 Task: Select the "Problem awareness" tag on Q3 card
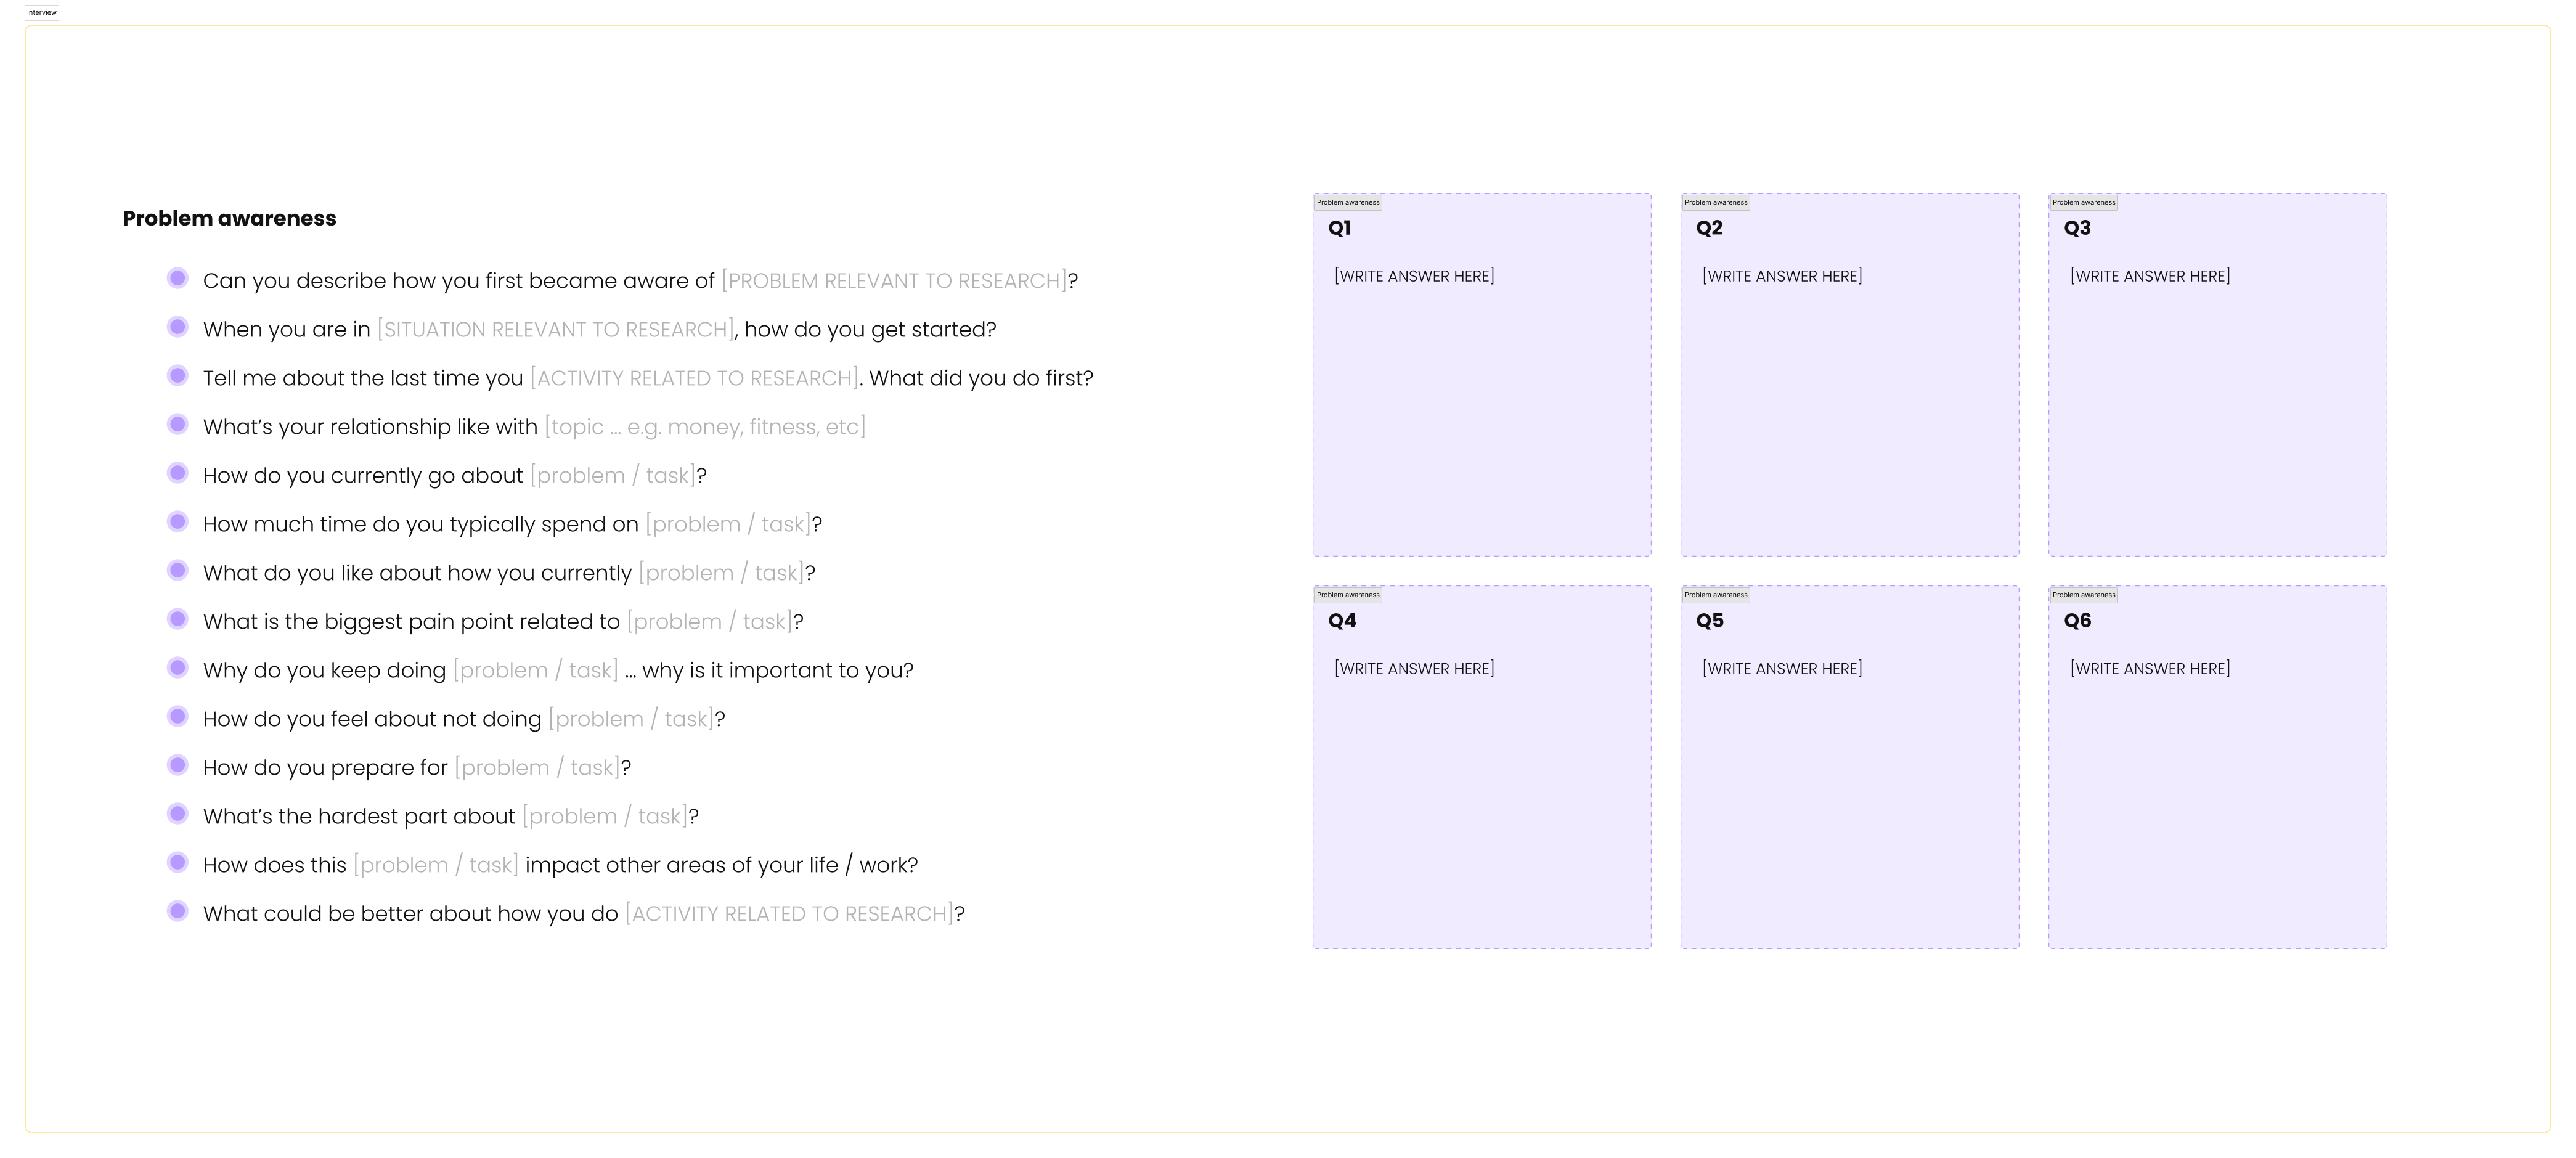(x=2084, y=203)
